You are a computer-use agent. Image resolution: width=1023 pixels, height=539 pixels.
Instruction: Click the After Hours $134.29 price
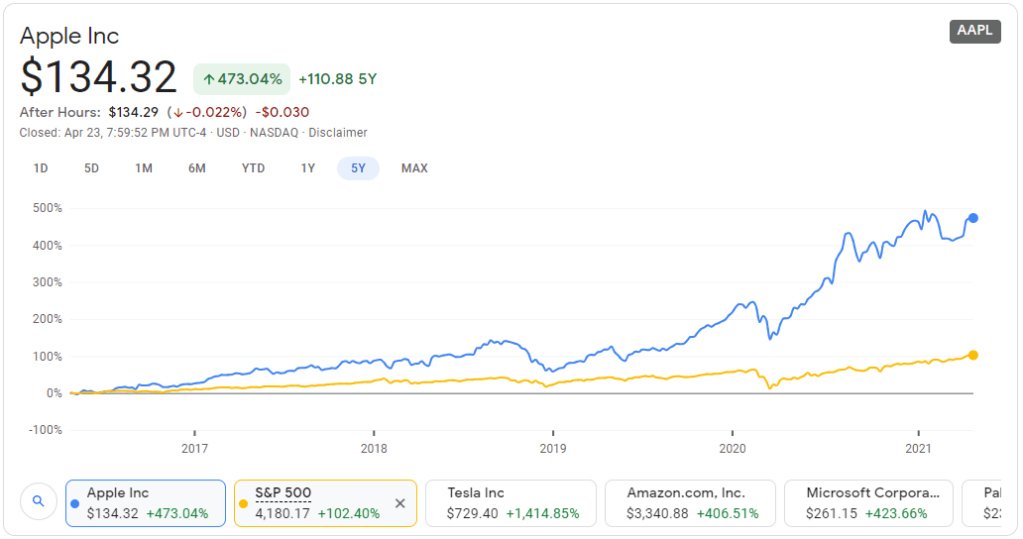pos(133,112)
